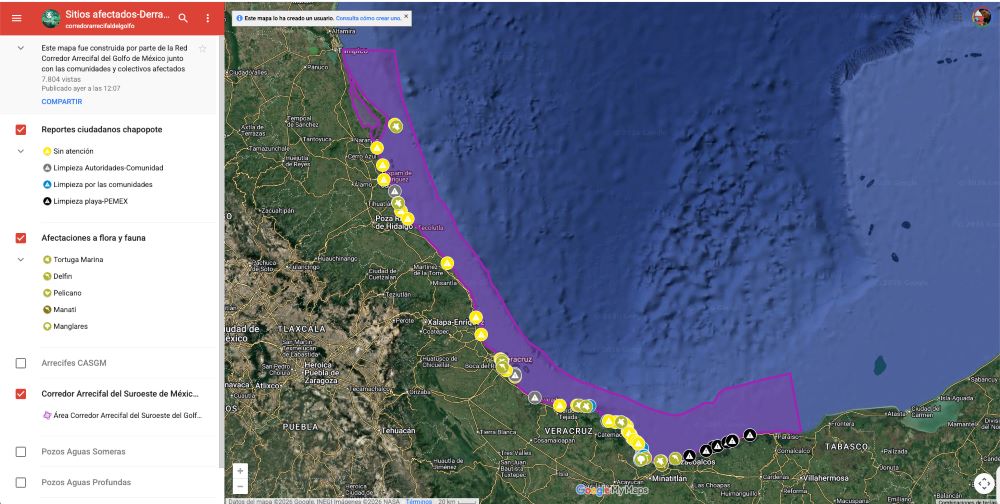This screenshot has width=1000, height=504.
Task: Collapse the map description chevron
Action: [x=21, y=48]
